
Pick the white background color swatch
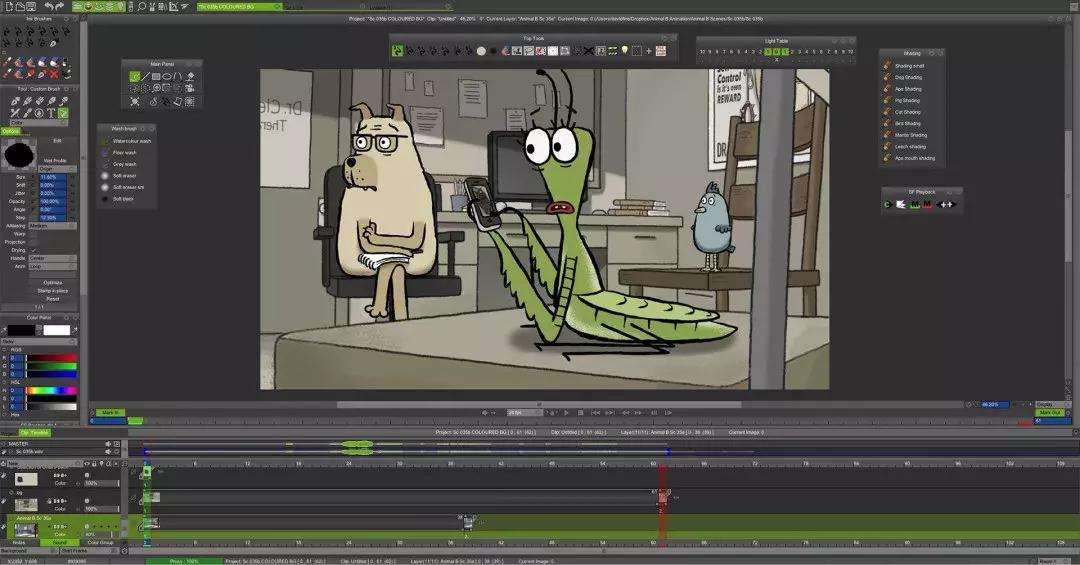[x=56, y=330]
